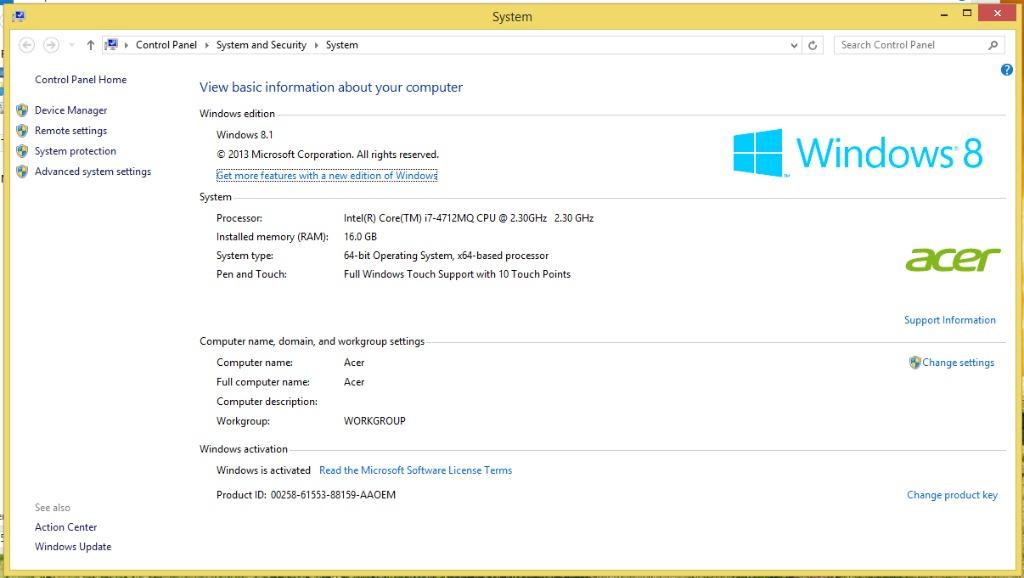
Task: Maximize the System window
Action: point(967,13)
